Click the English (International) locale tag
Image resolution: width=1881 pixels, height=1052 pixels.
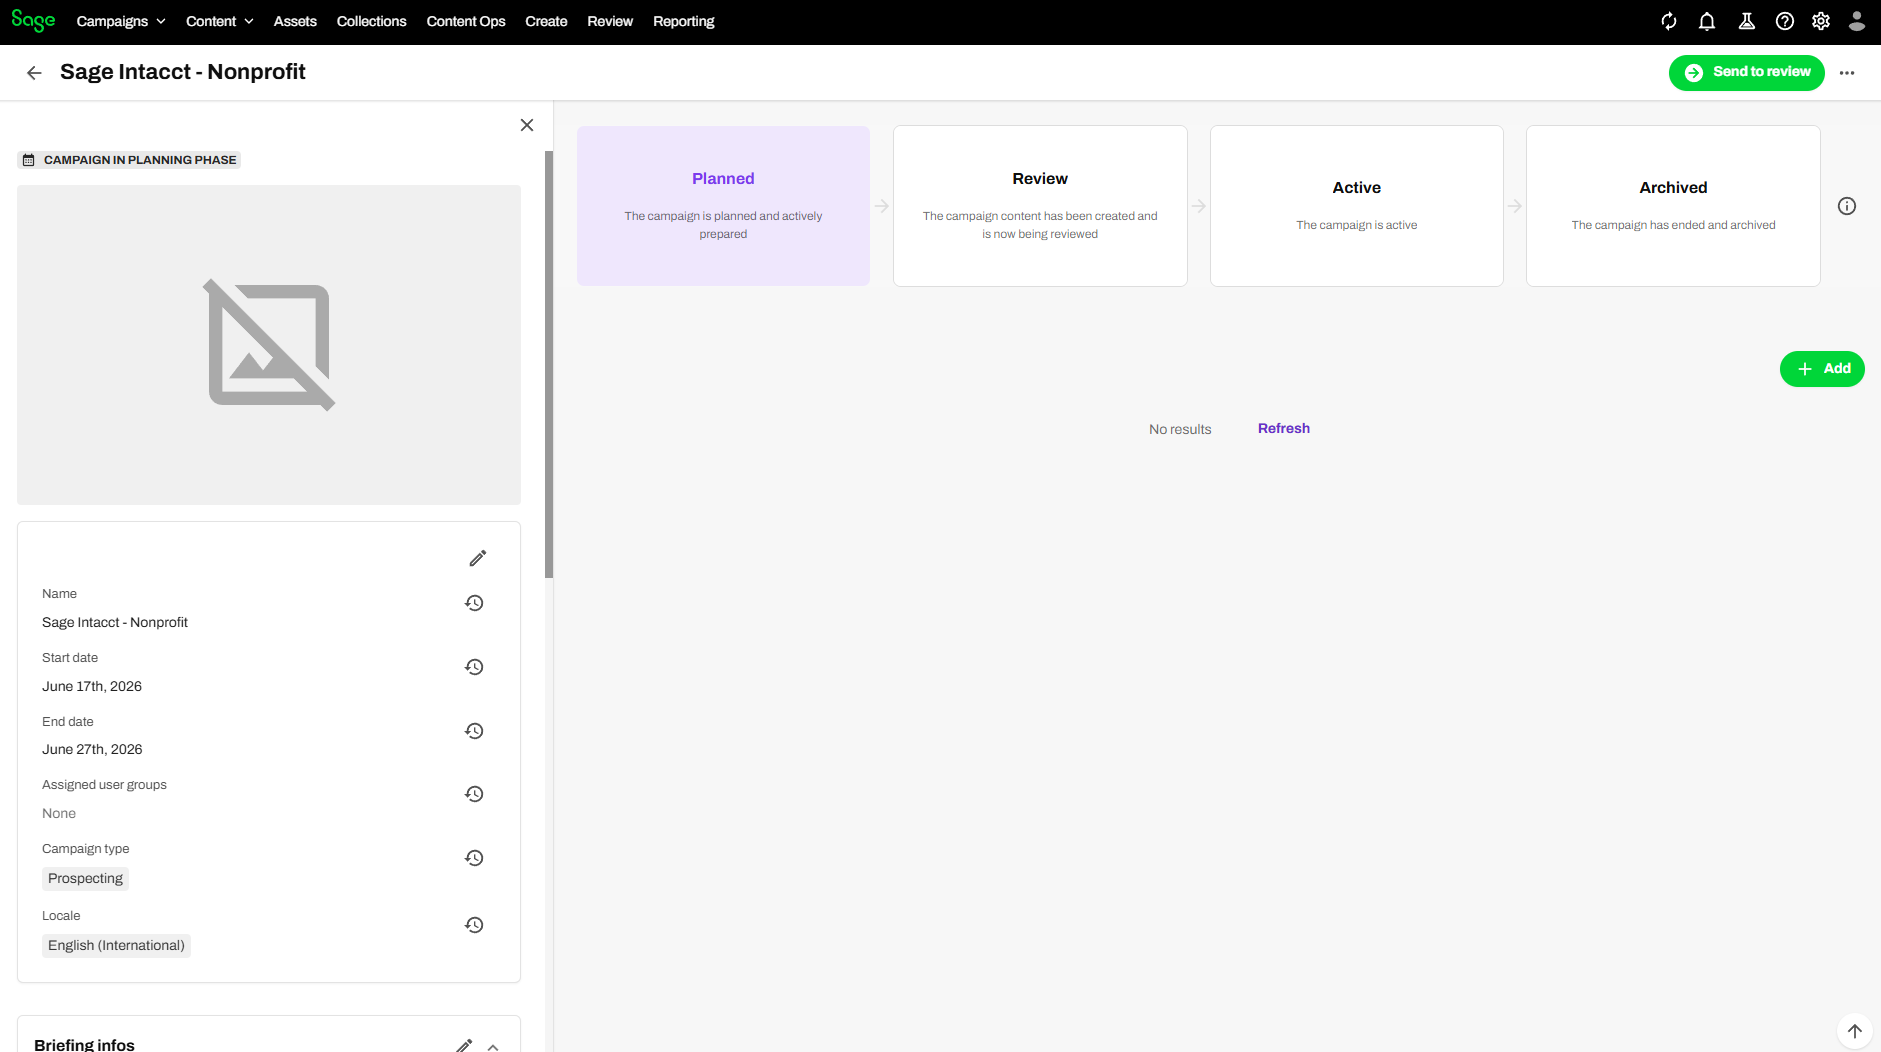point(116,946)
